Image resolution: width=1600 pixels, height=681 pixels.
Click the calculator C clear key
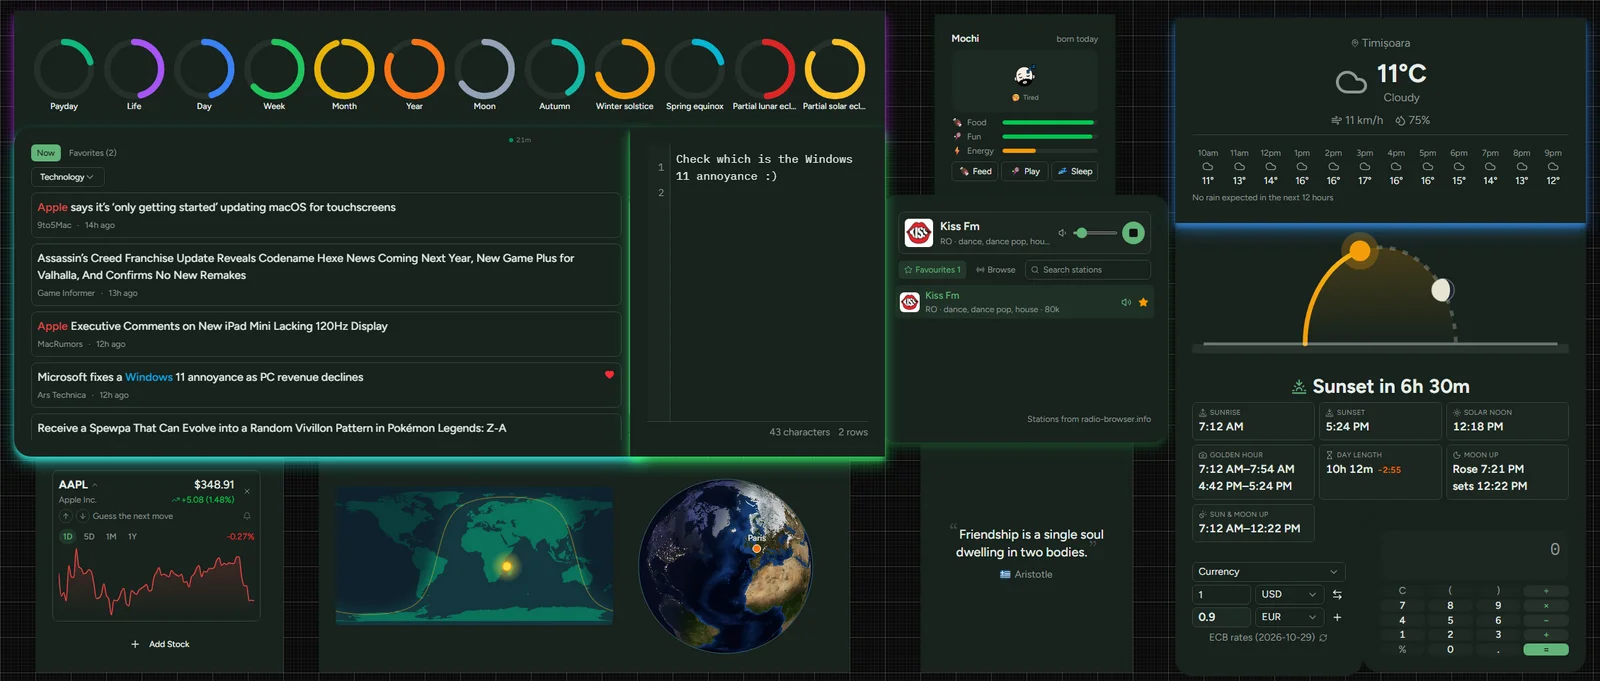[x=1402, y=591]
